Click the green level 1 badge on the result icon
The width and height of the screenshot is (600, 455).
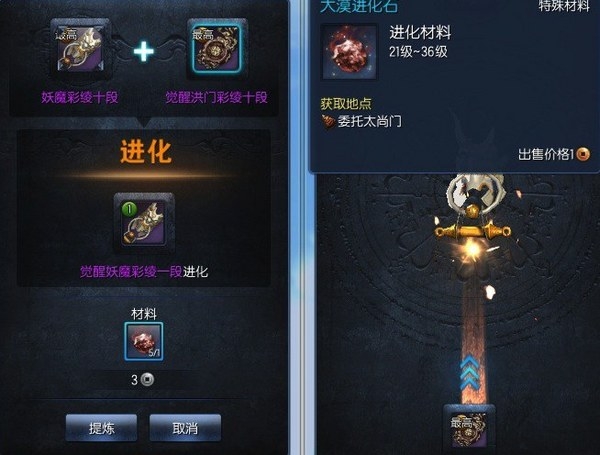[x=129, y=209]
